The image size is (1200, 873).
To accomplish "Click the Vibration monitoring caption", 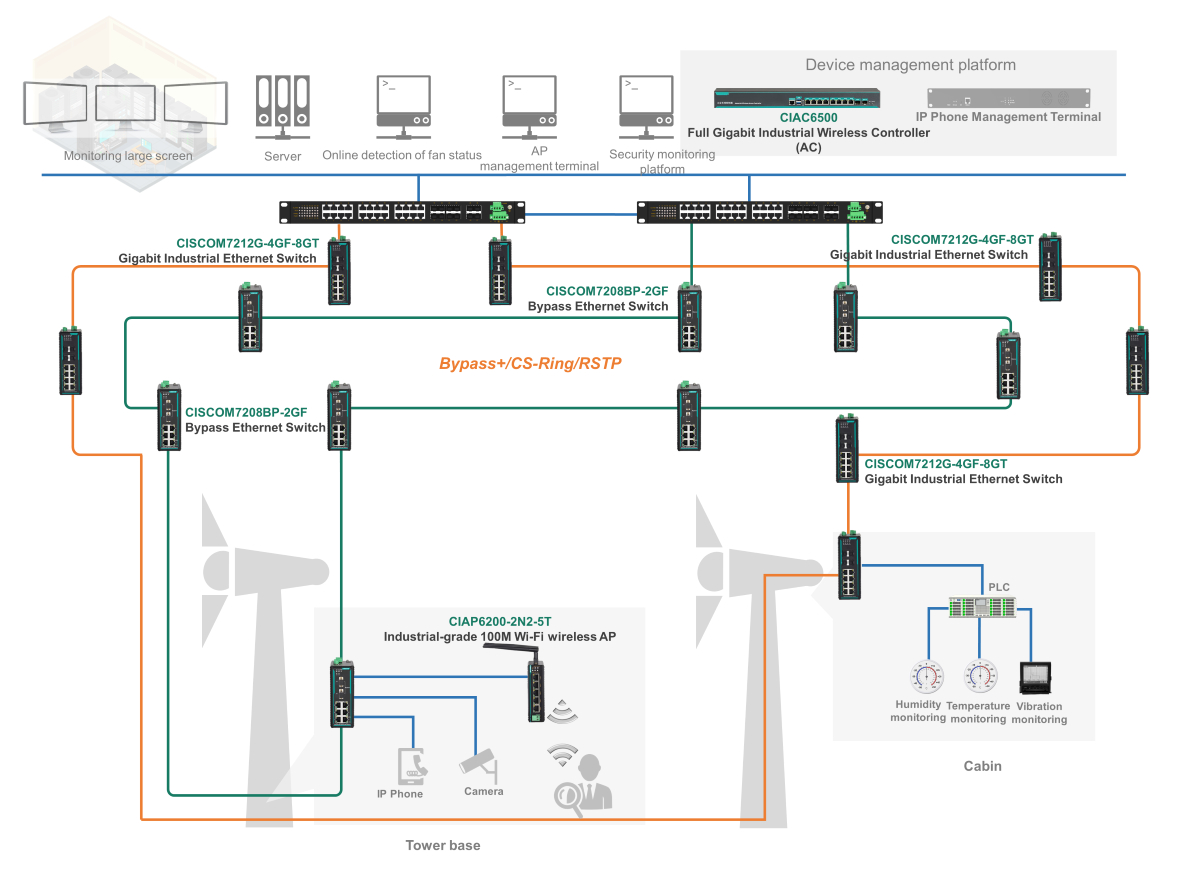I will 1039,712.
